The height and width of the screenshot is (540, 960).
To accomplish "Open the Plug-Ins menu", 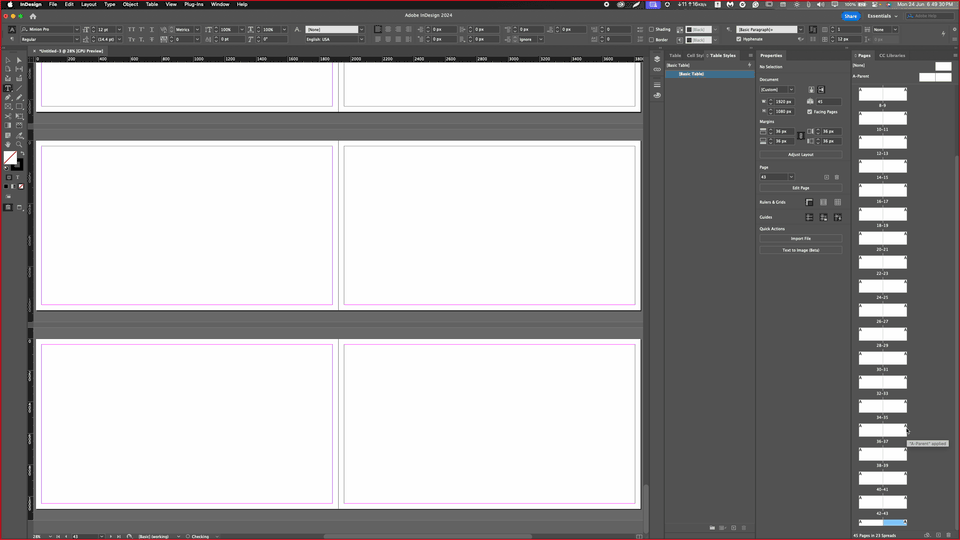I will 193,4.
